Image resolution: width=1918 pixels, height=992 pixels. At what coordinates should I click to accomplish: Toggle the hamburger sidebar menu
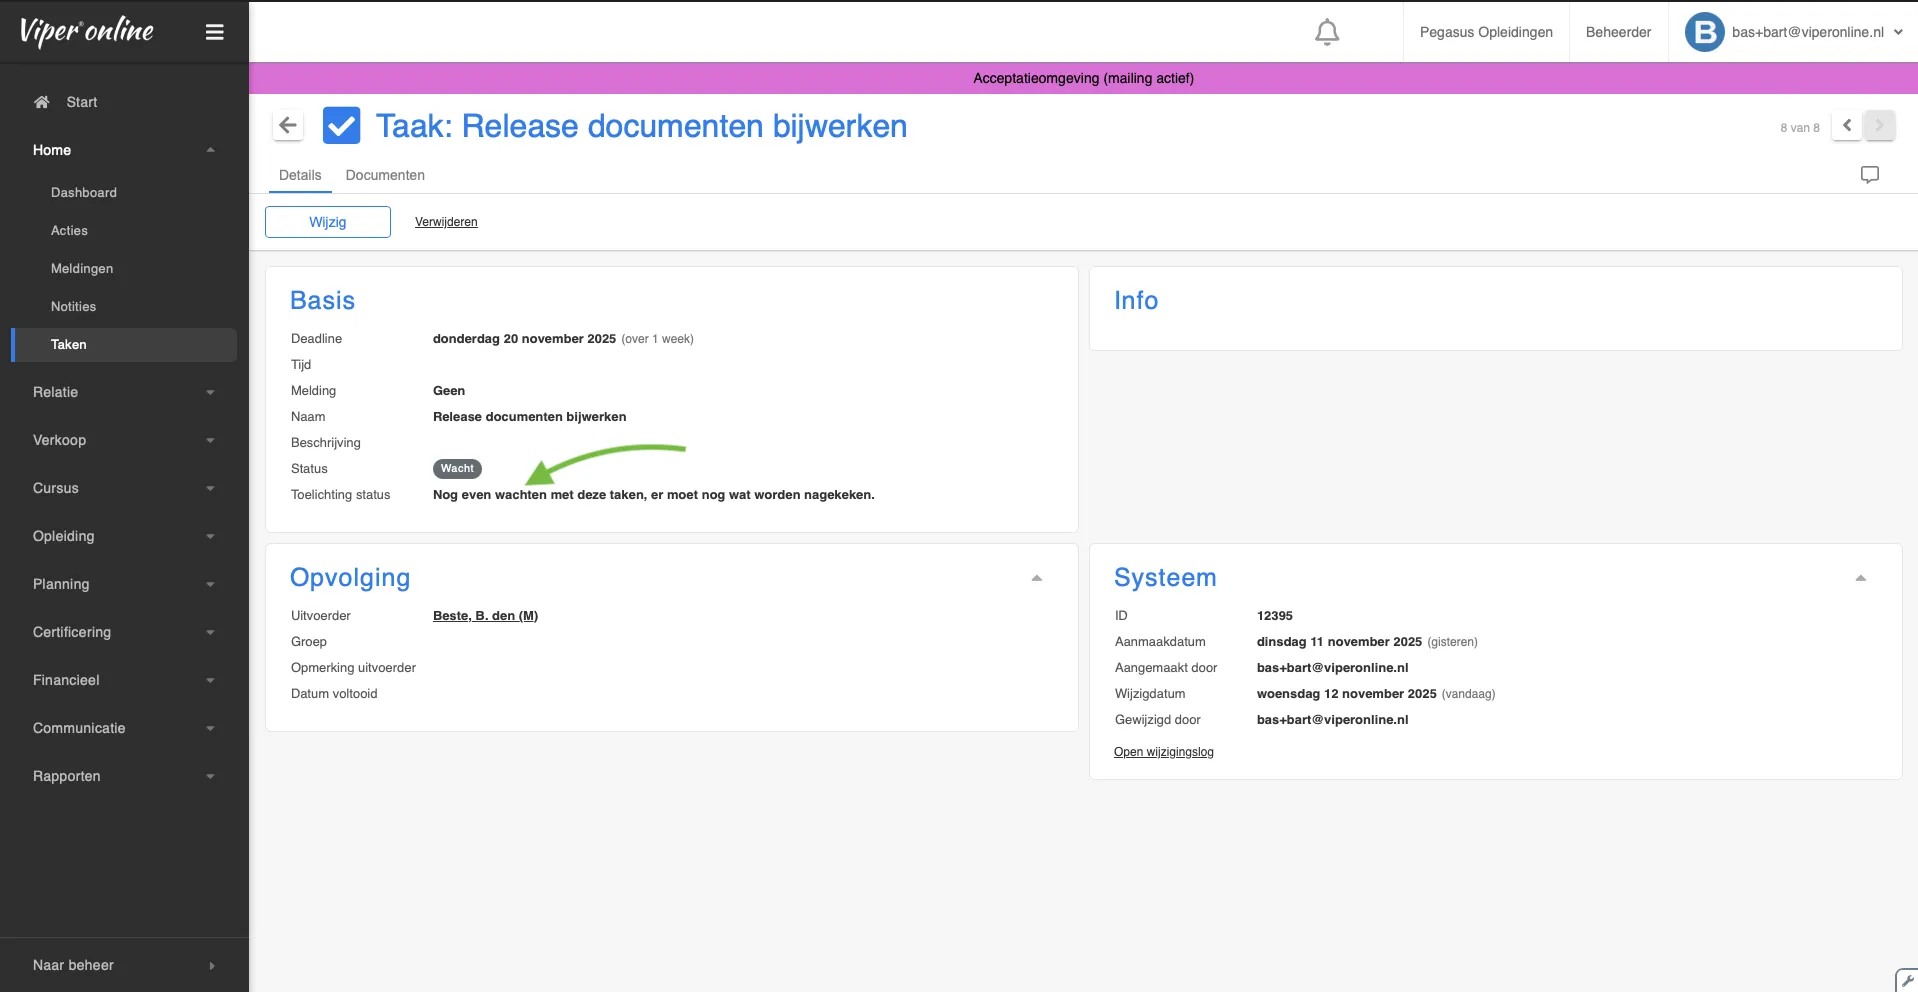click(x=214, y=32)
